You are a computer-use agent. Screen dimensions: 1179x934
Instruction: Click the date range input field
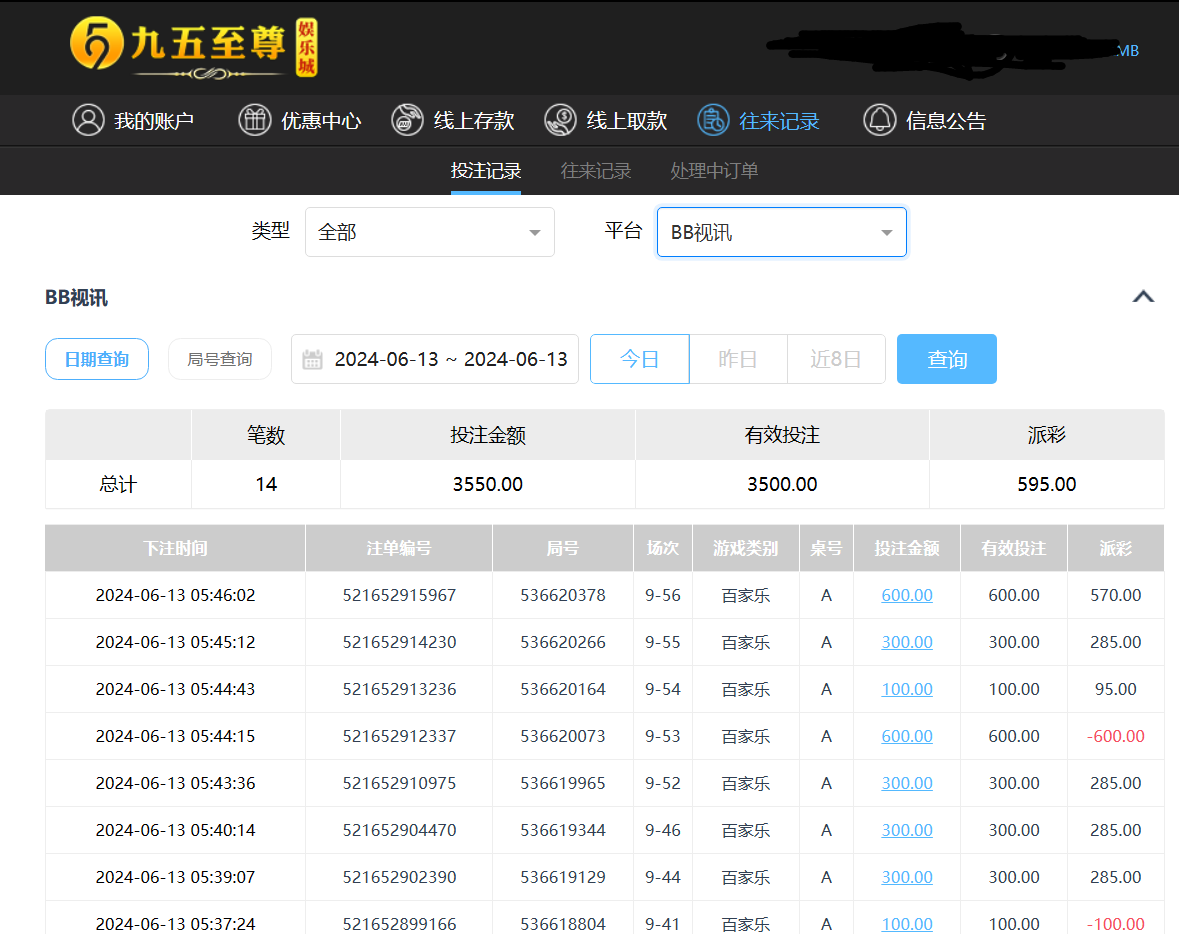pos(450,359)
